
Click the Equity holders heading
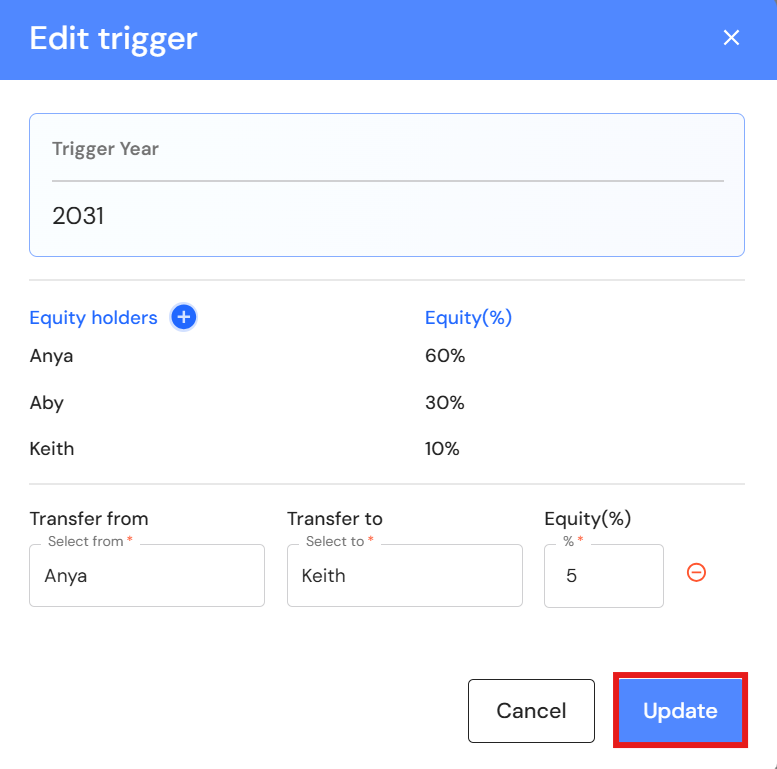click(94, 318)
